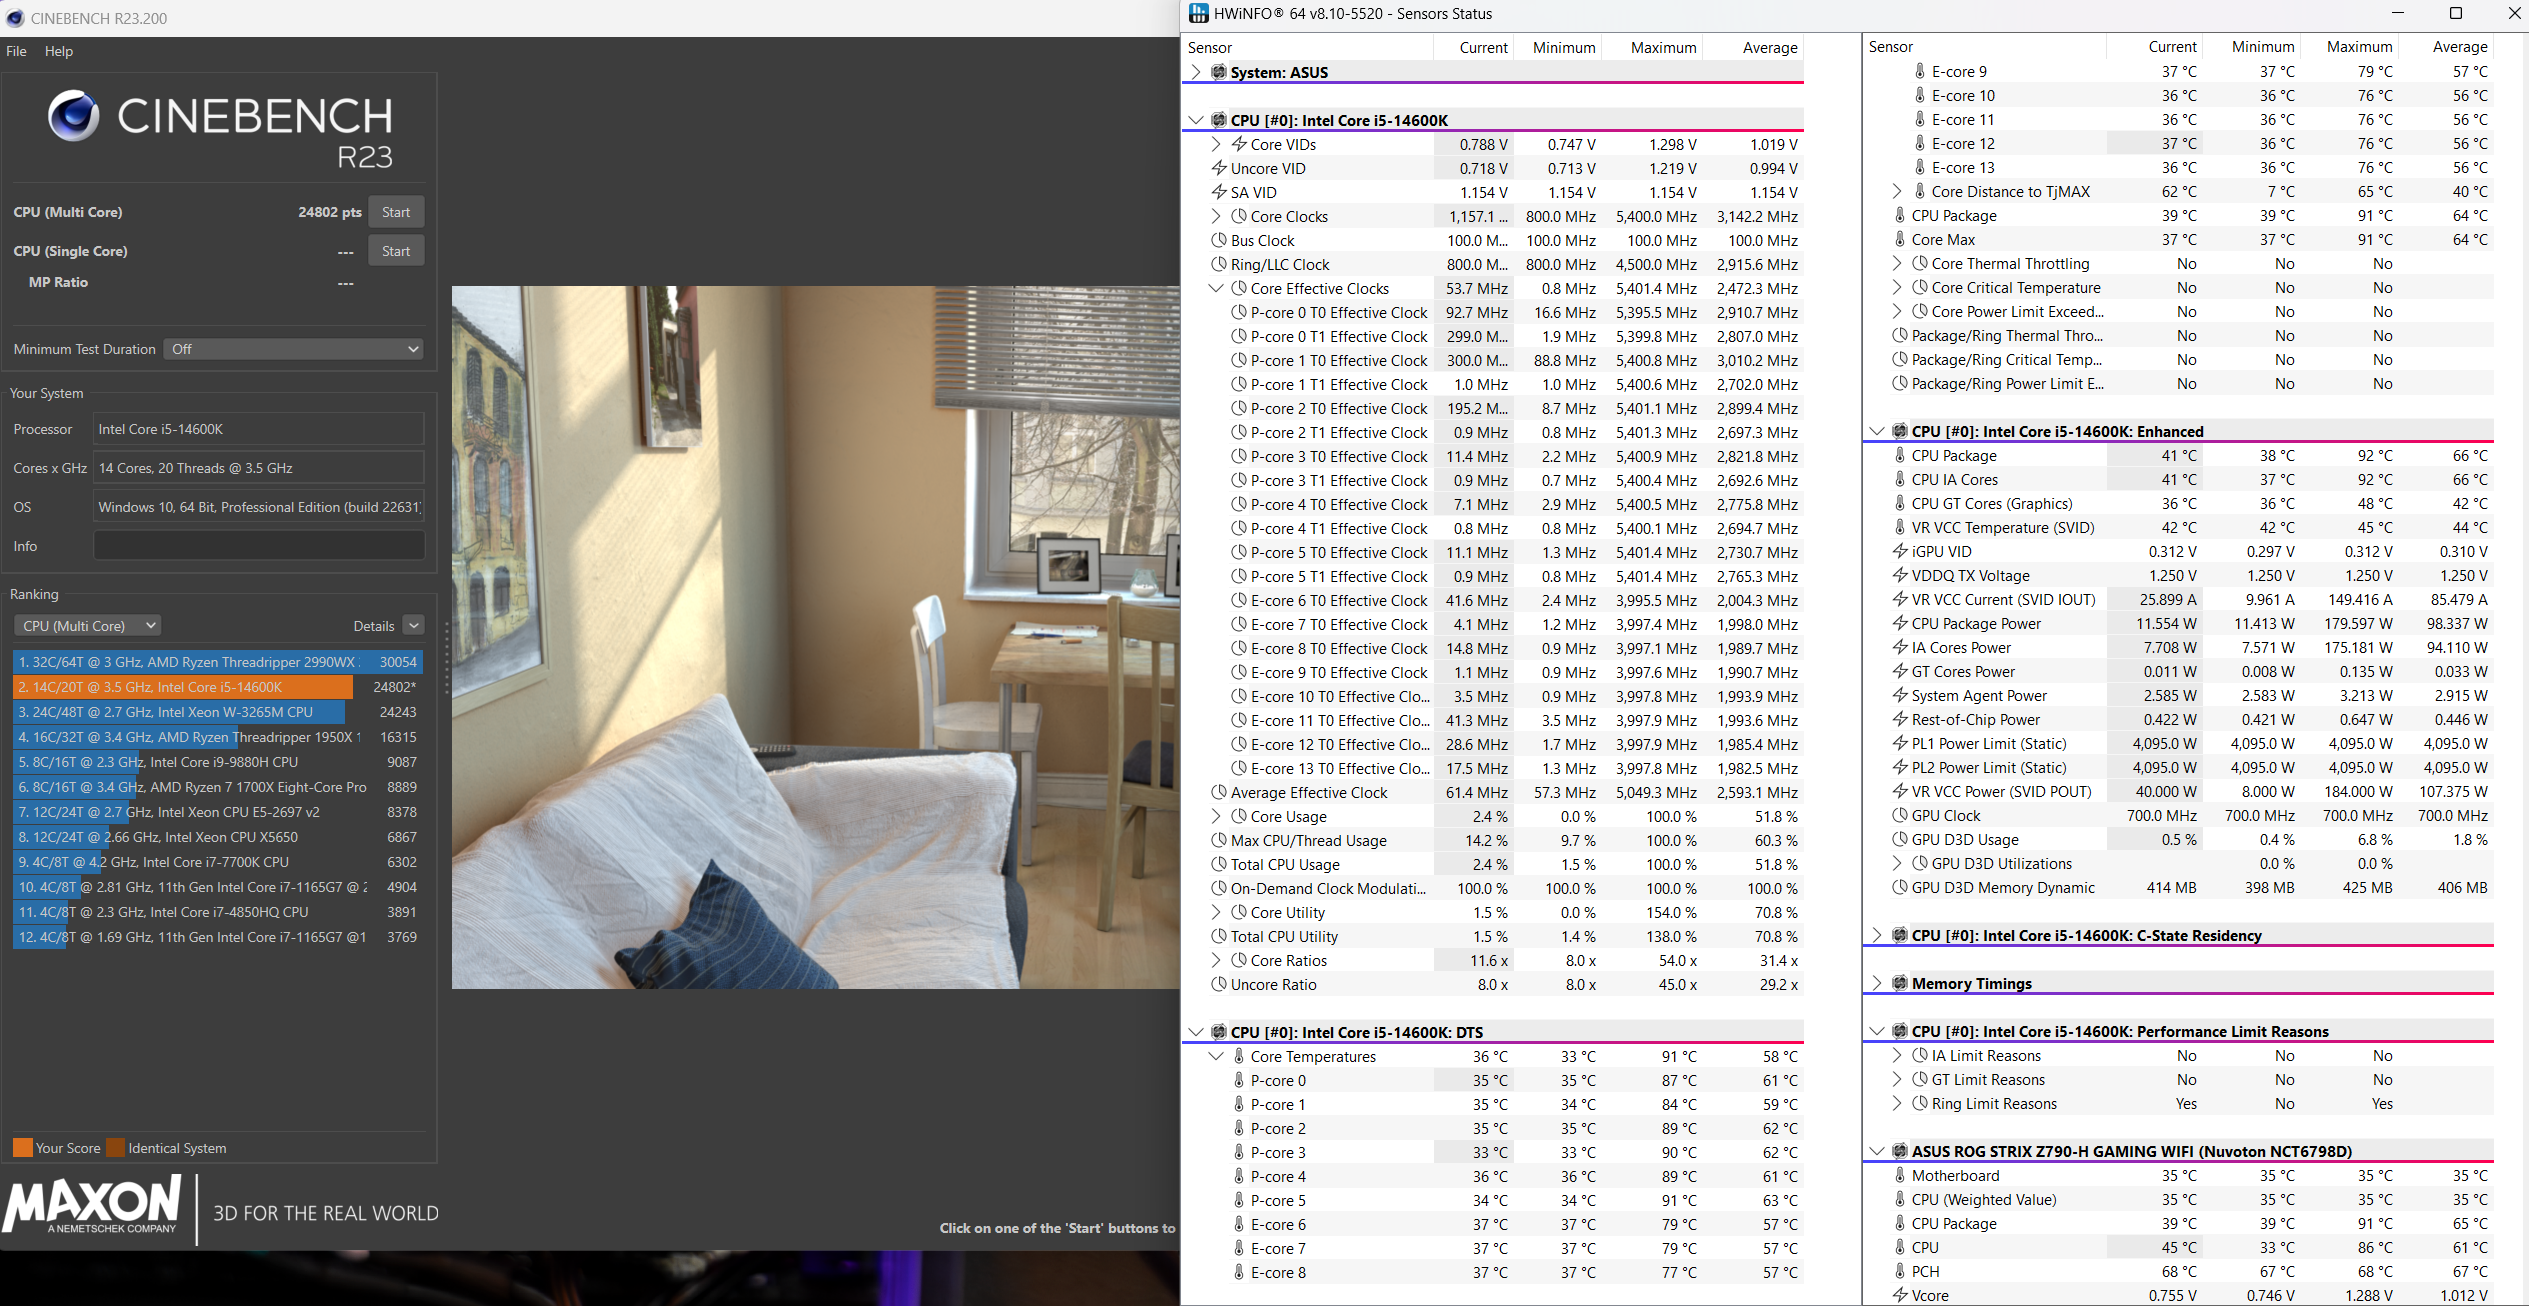Click the Total CPU Usage gauge icon
Image resolution: width=2529 pixels, height=1306 pixels.
(1219, 864)
